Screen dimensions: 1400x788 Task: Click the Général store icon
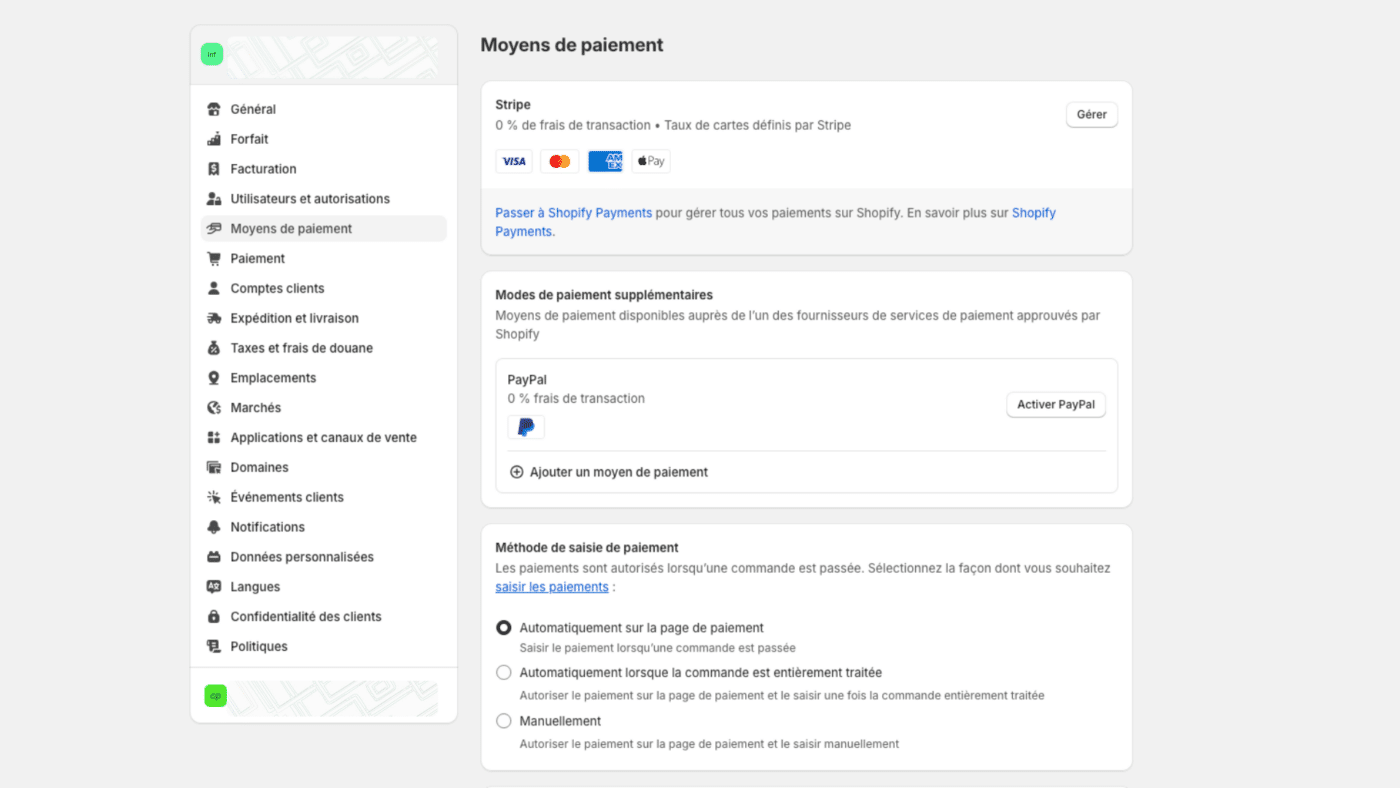(213, 109)
